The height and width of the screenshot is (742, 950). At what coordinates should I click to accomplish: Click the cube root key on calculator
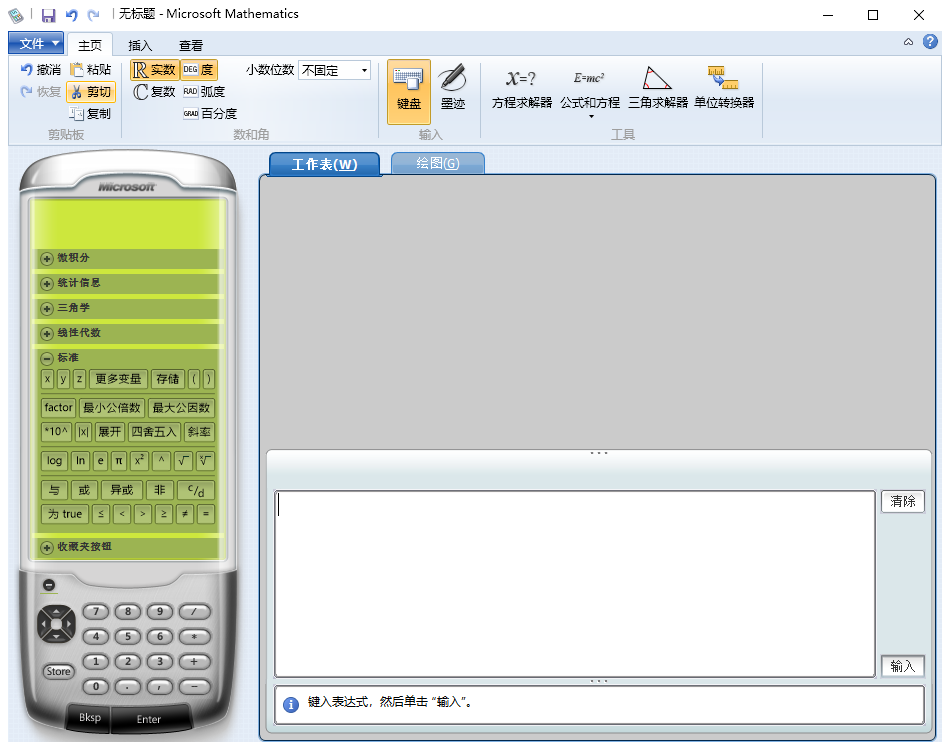(205, 461)
